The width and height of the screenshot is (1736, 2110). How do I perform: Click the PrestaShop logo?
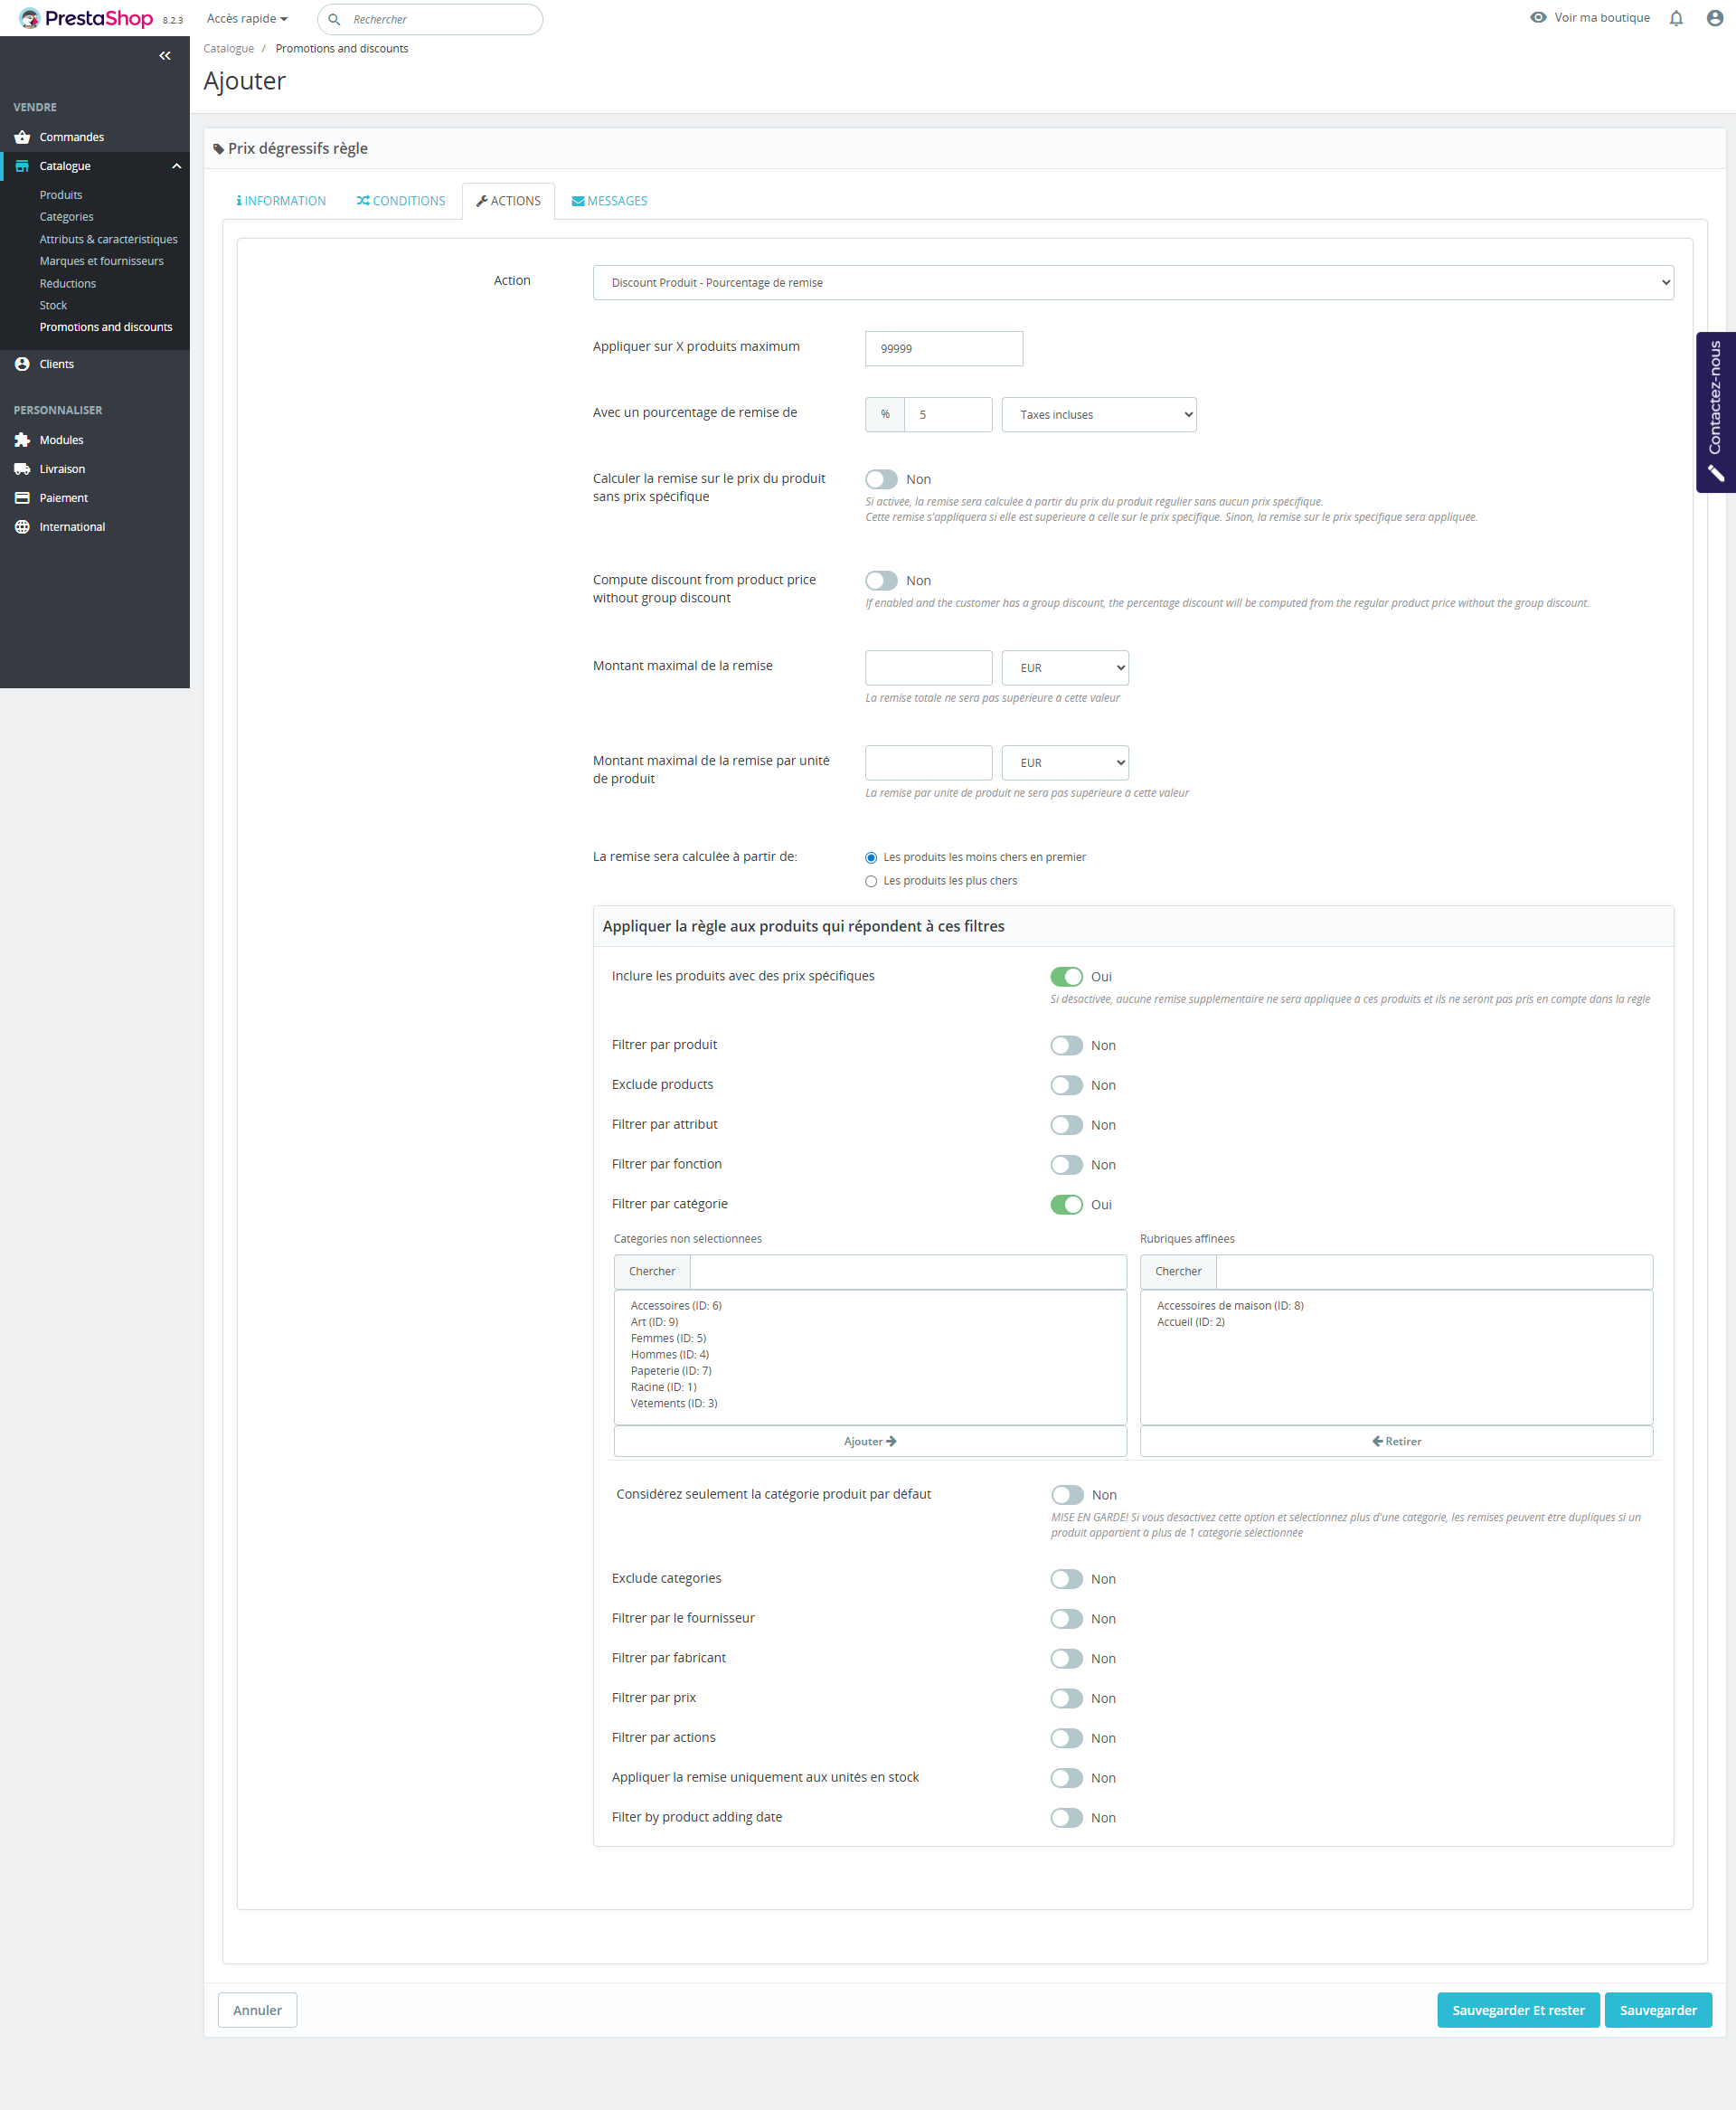pos(86,19)
